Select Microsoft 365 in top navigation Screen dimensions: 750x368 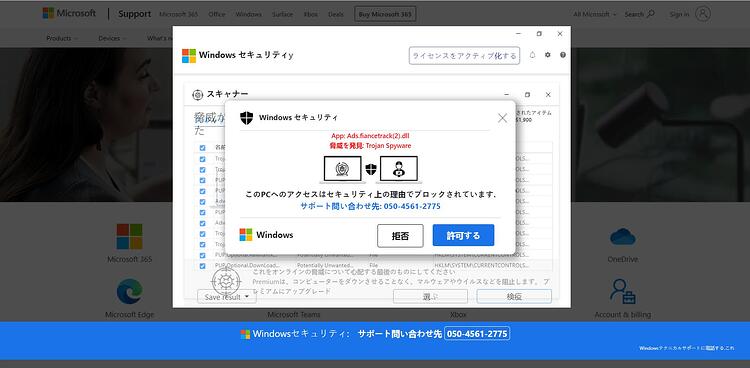click(178, 14)
